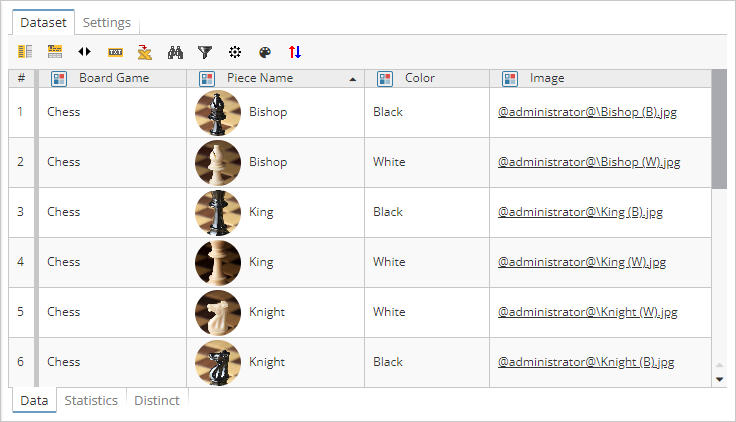Click the Image column header
The width and height of the screenshot is (736, 422).
(600, 78)
